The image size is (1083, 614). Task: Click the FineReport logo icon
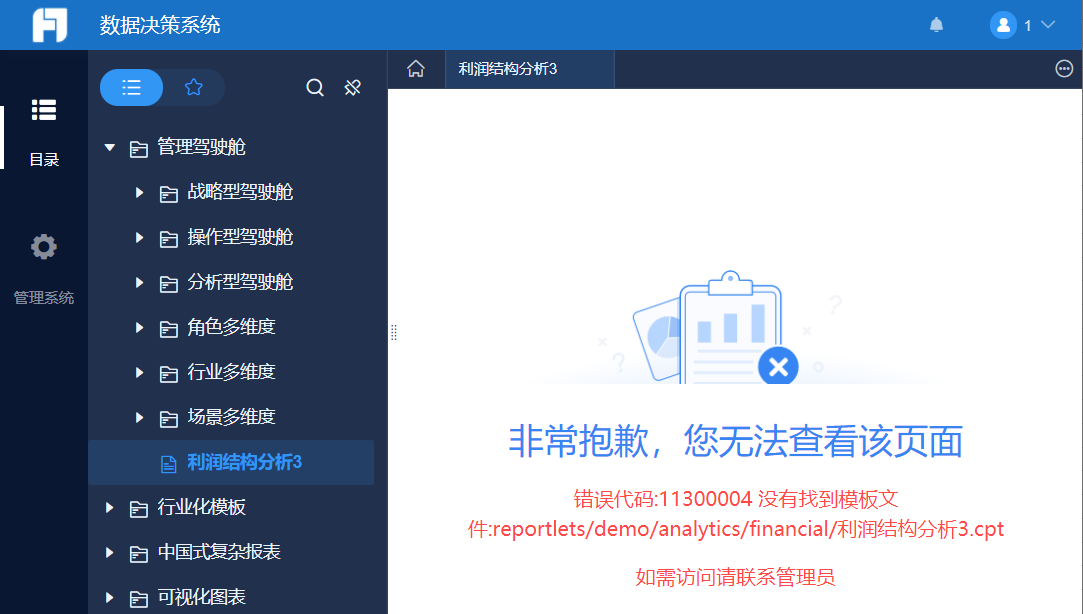(50, 25)
